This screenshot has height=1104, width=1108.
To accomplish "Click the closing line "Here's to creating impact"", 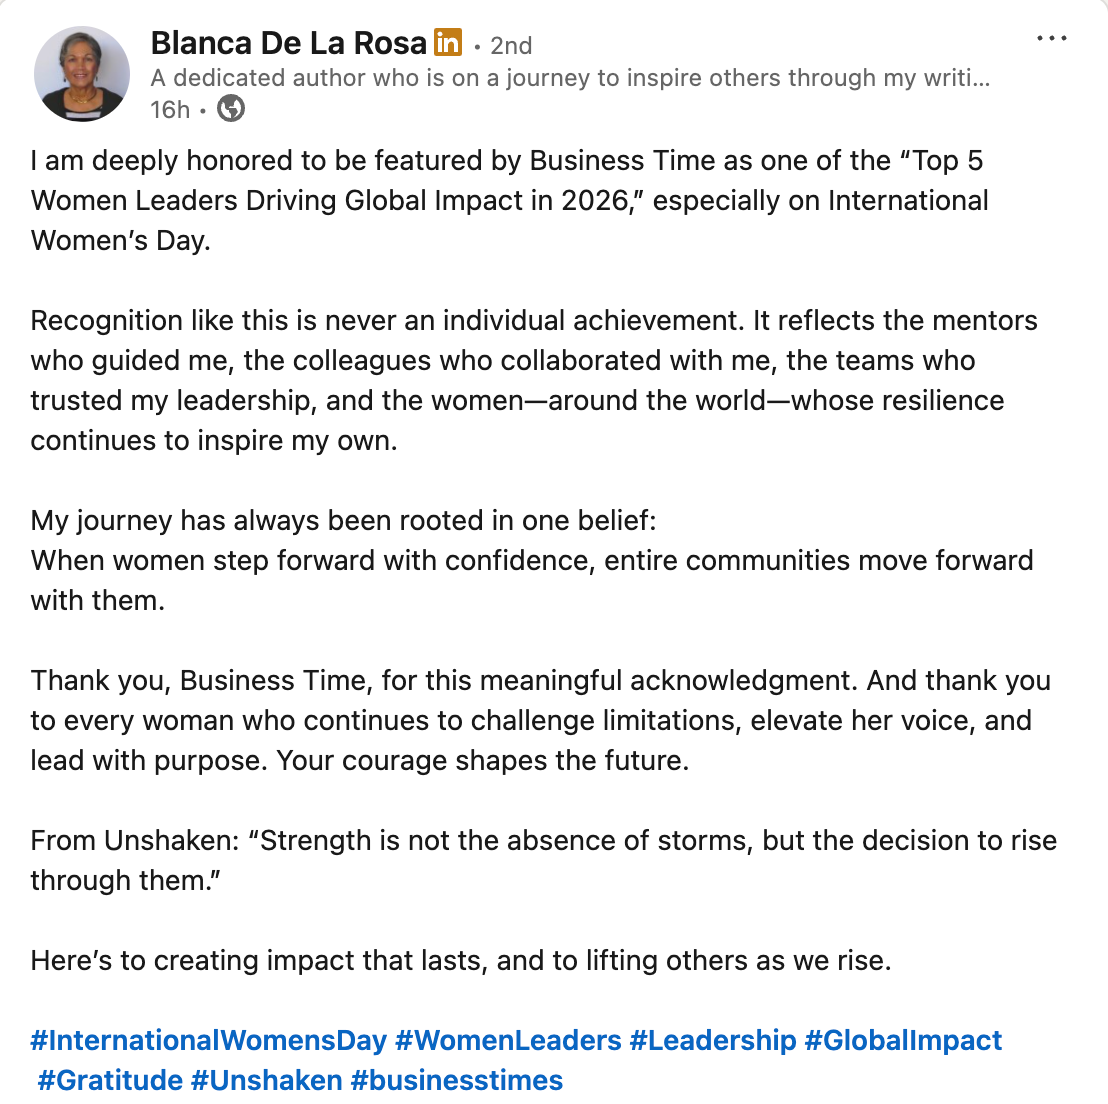I will click(460, 960).
